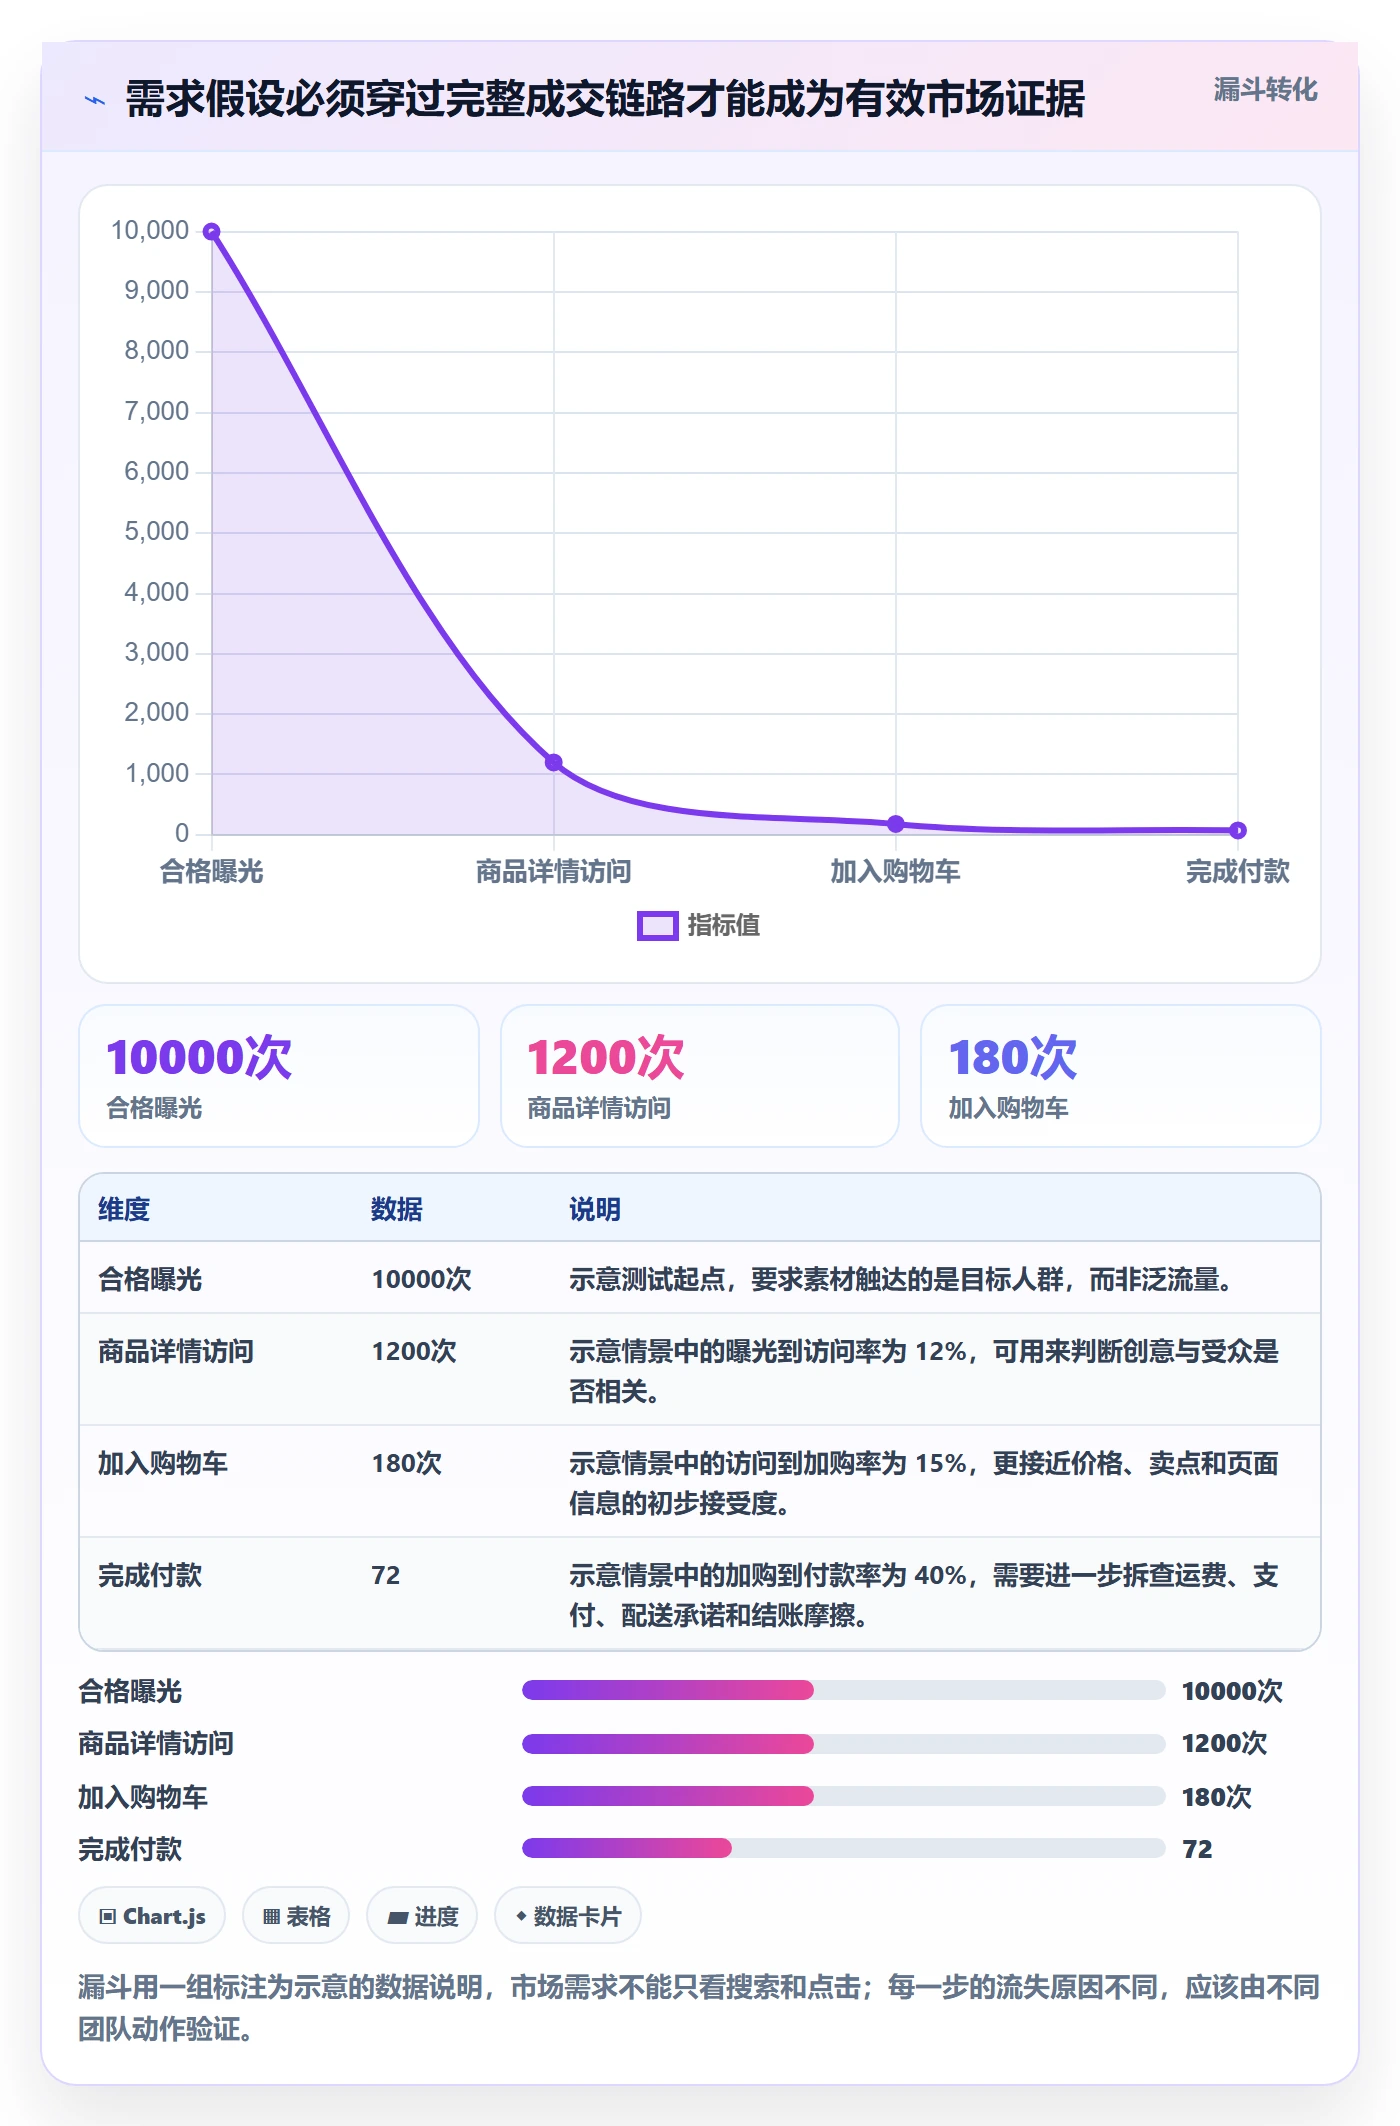Click the lightning bolt icon beside the title
Screen dimensions: 1400x2126
(x=95, y=100)
